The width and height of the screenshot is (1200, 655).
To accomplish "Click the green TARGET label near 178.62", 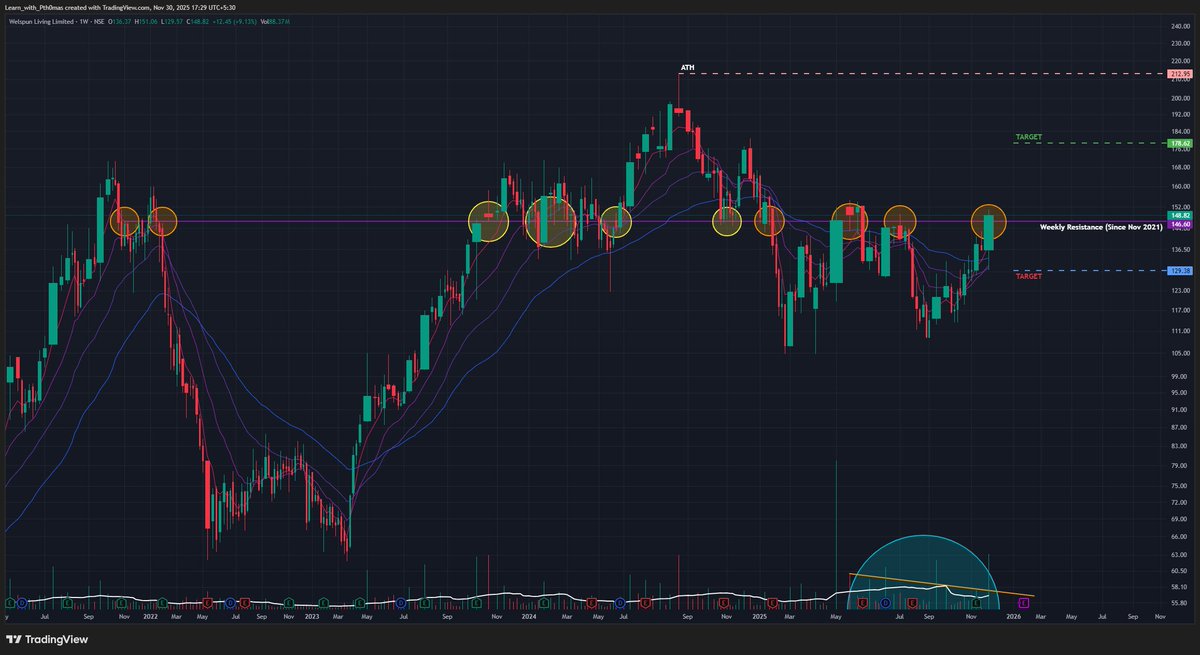I will tap(1028, 136).
